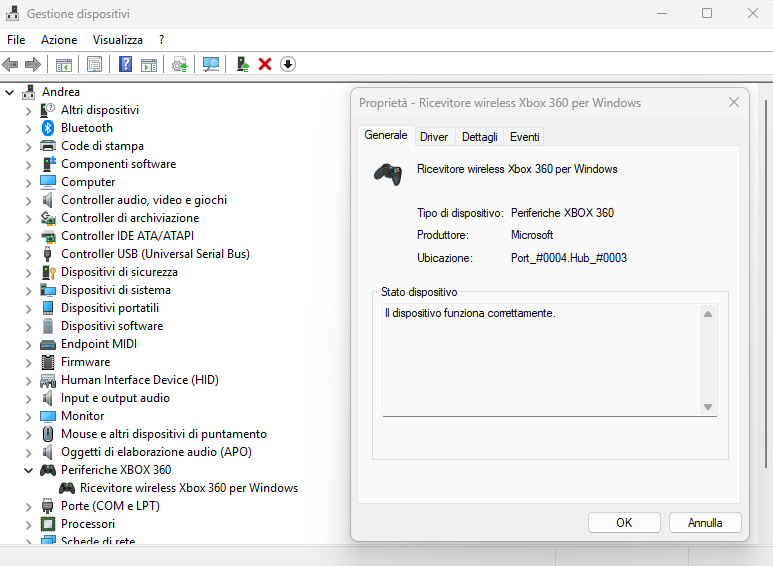This screenshot has width=773, height=566.
Task: Click the Bluetooth category icon
Action: tap(47, 128)
